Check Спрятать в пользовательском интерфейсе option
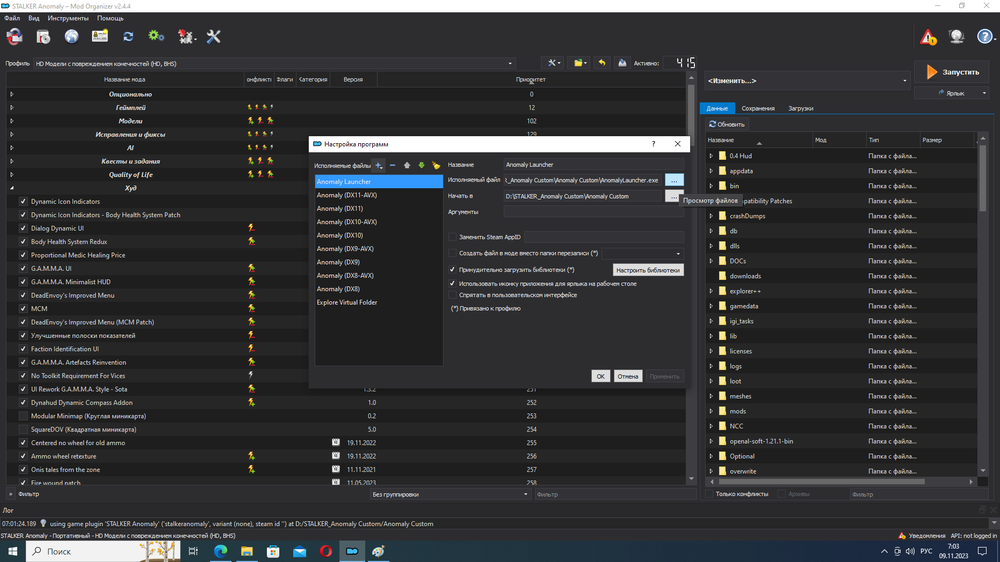 click(x=452, y=295)
